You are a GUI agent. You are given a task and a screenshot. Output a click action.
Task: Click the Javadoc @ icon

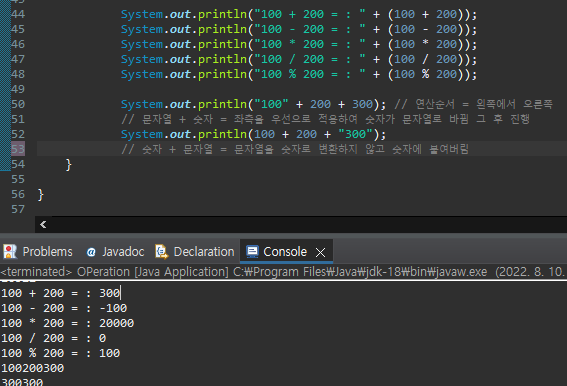pos(91,252)
